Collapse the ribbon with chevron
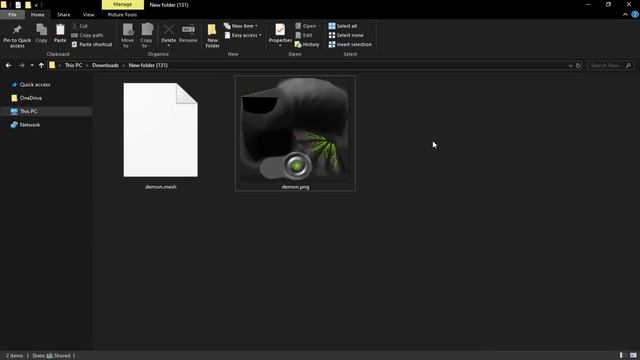Screen dimensions: 640x360 click(625, 15)
